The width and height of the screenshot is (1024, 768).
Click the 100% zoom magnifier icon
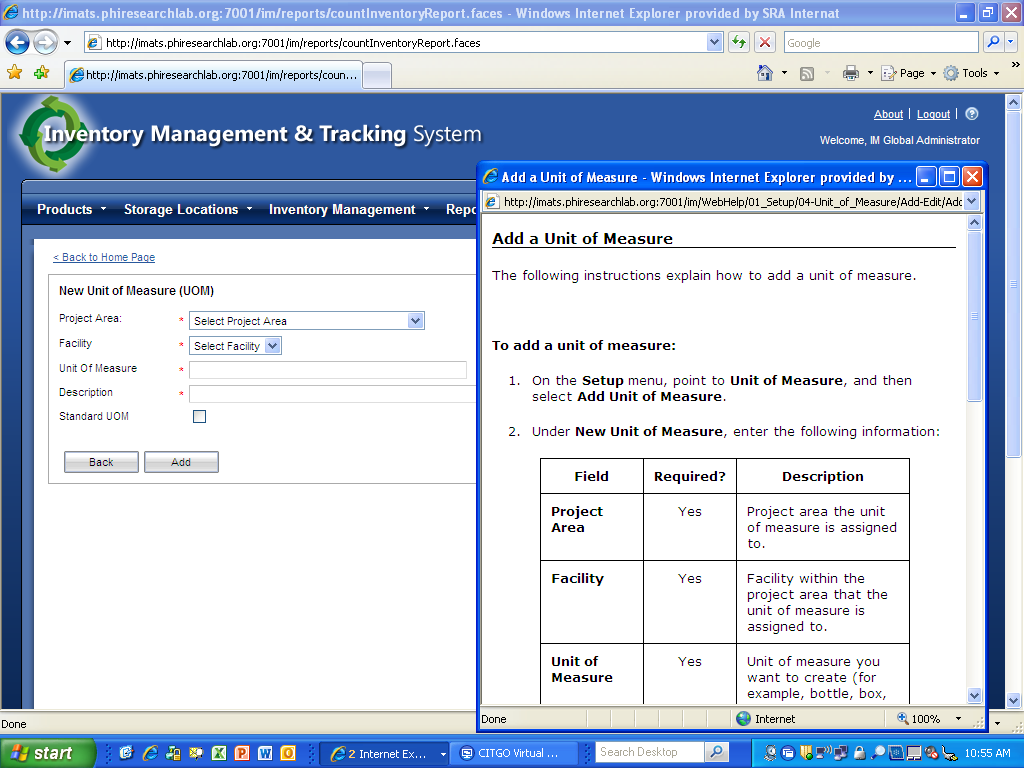pyautogui.click(x=903, y=718)
